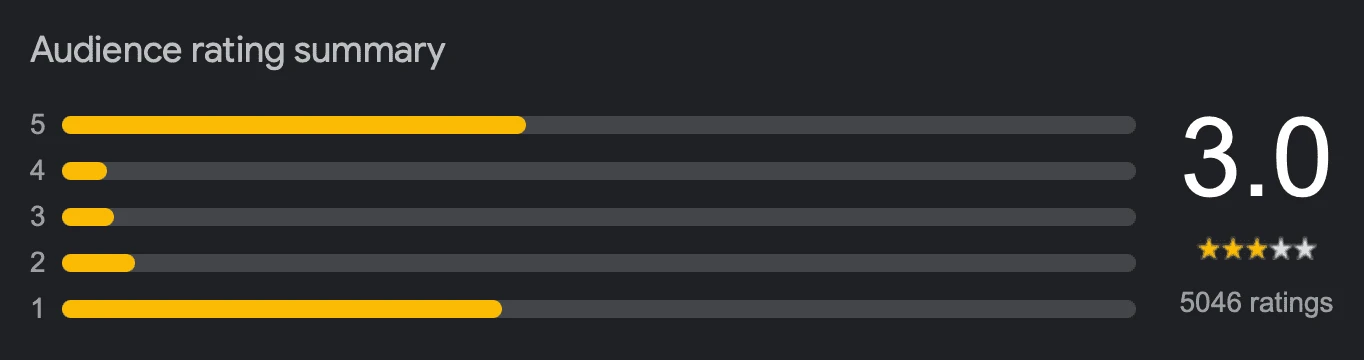Click the 1-star rating bar

click(599, 309)
